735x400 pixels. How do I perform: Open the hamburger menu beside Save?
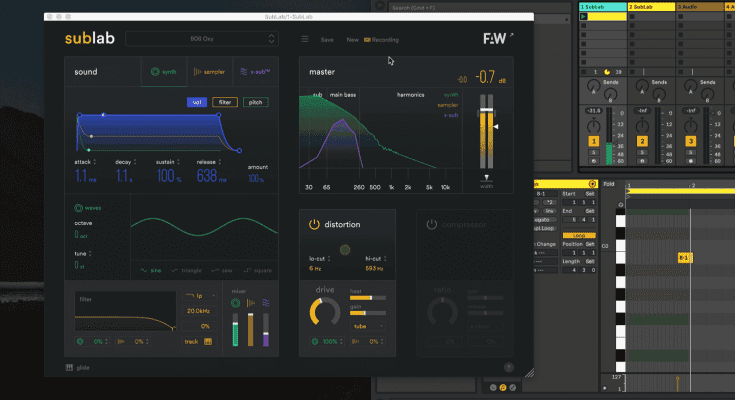coord(305,39)
